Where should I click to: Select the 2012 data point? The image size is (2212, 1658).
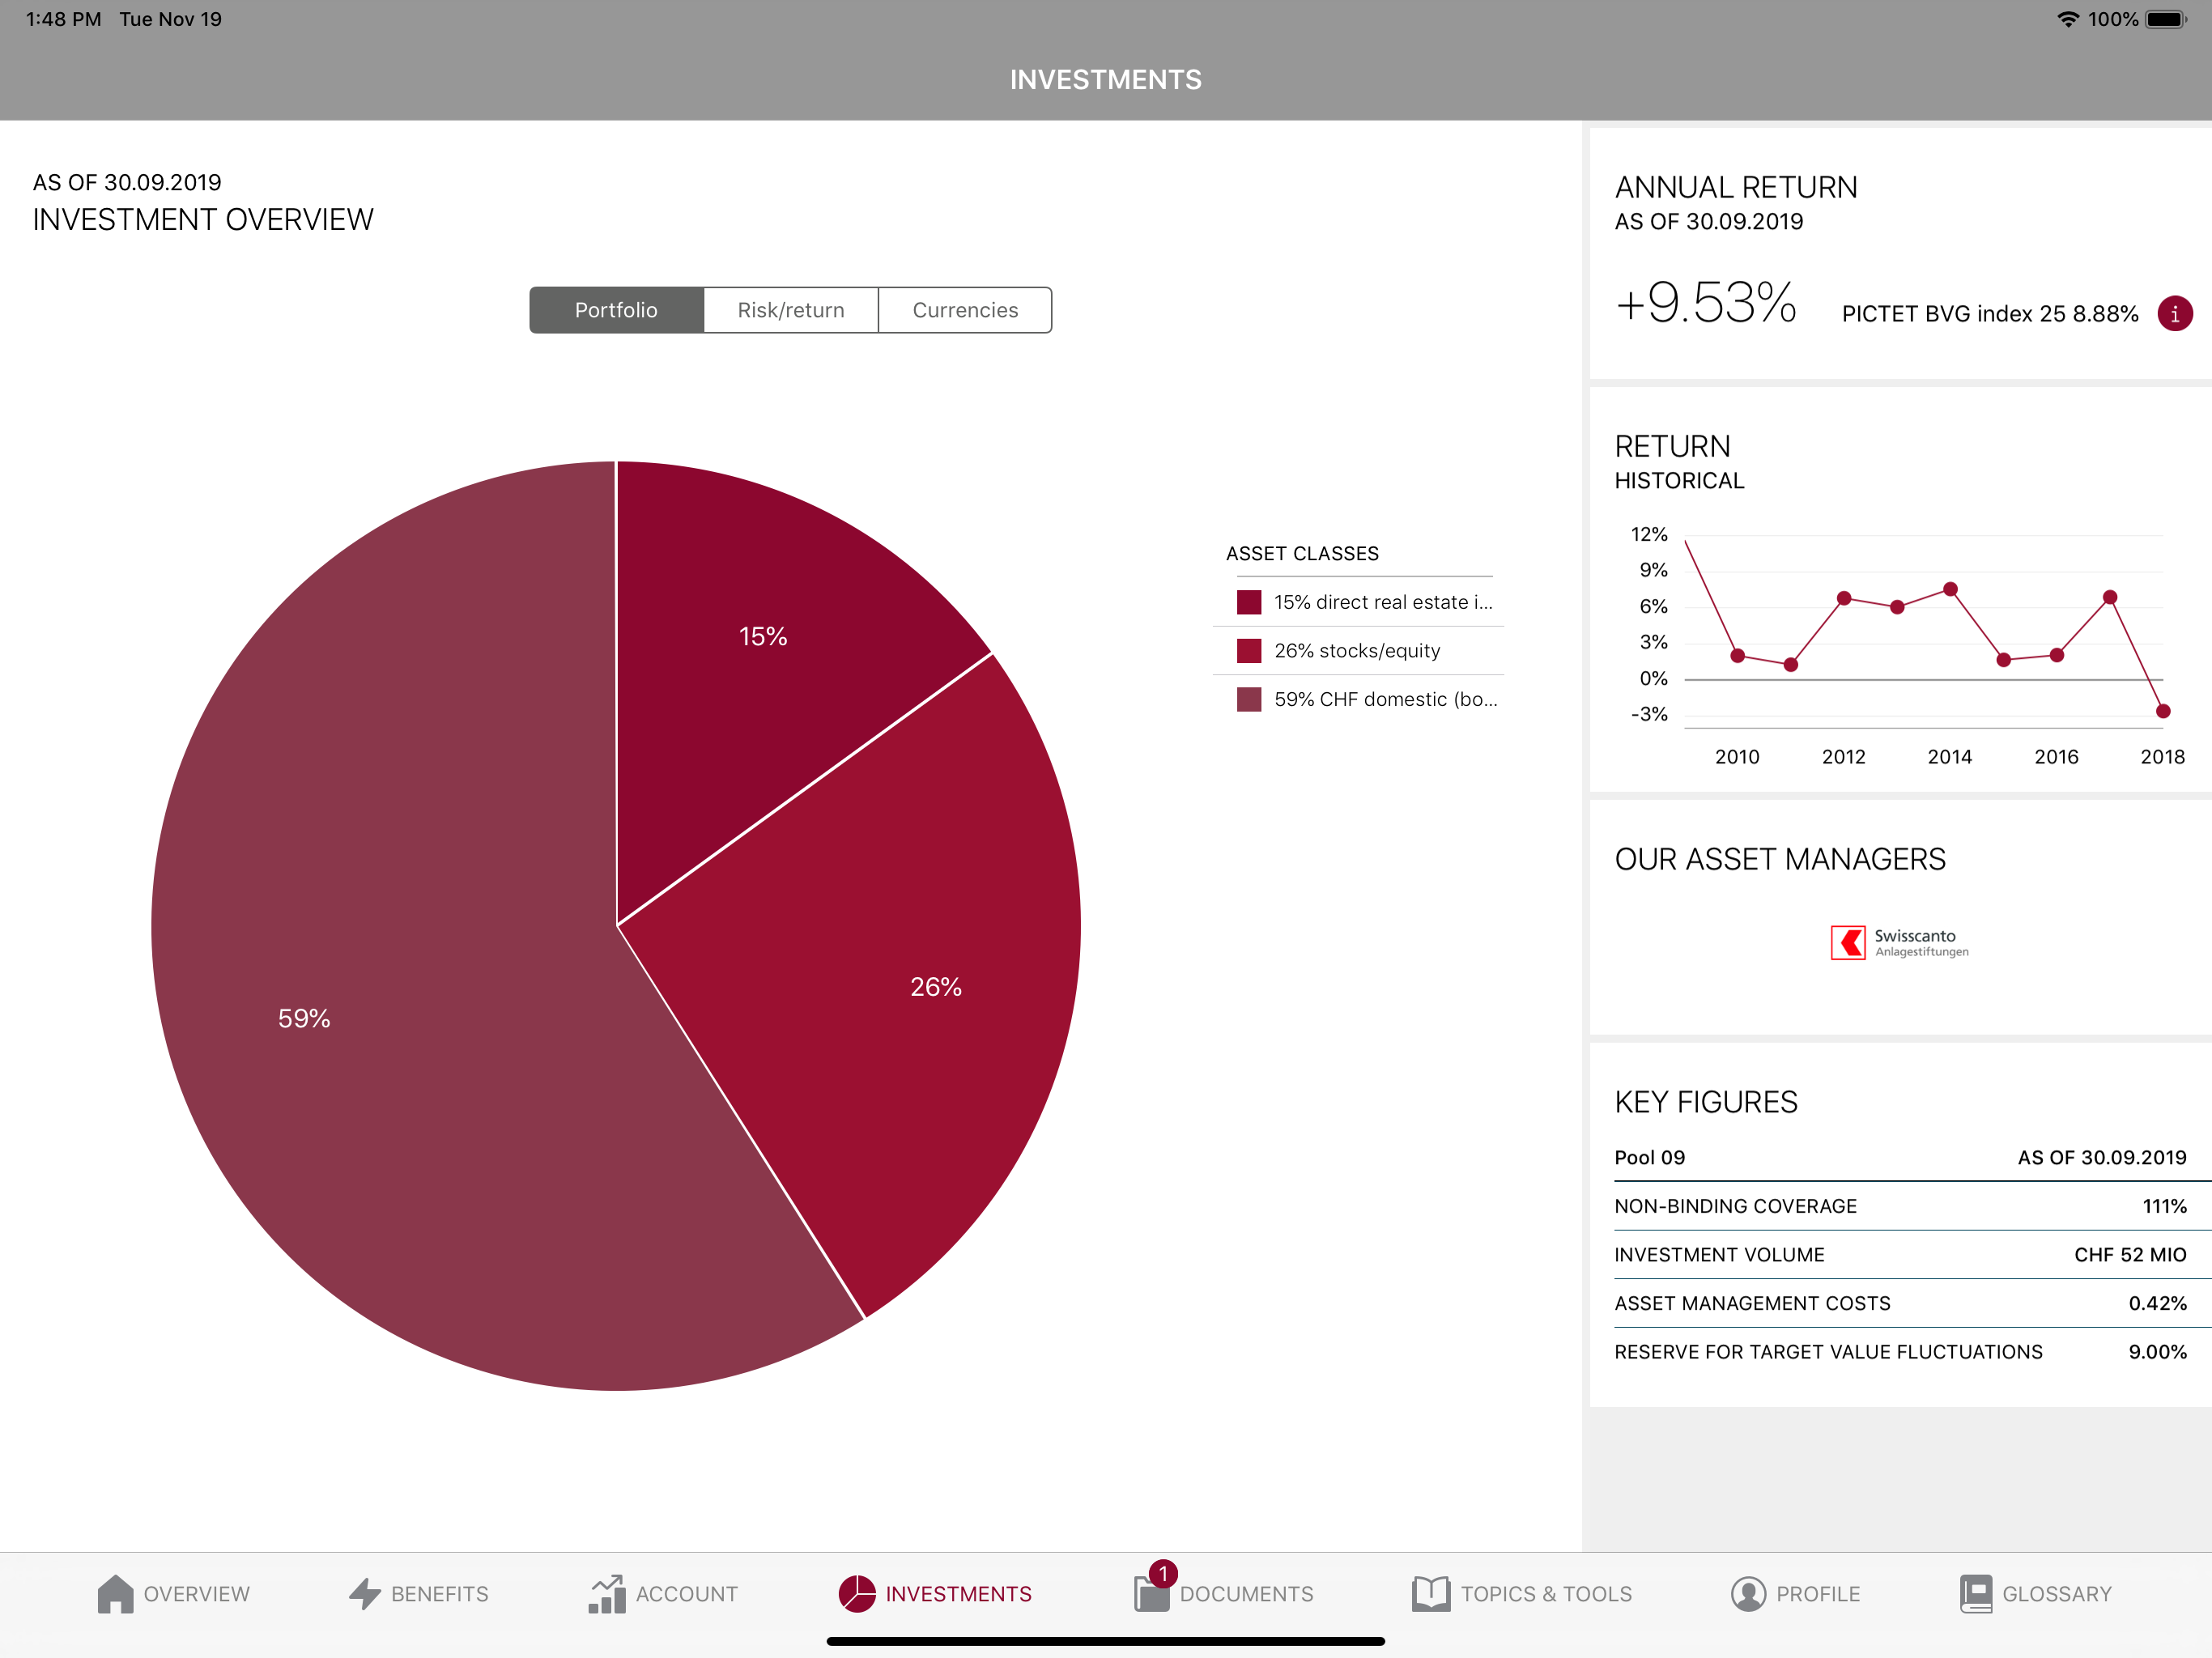pyautogui.click(x=1844, y=598)
